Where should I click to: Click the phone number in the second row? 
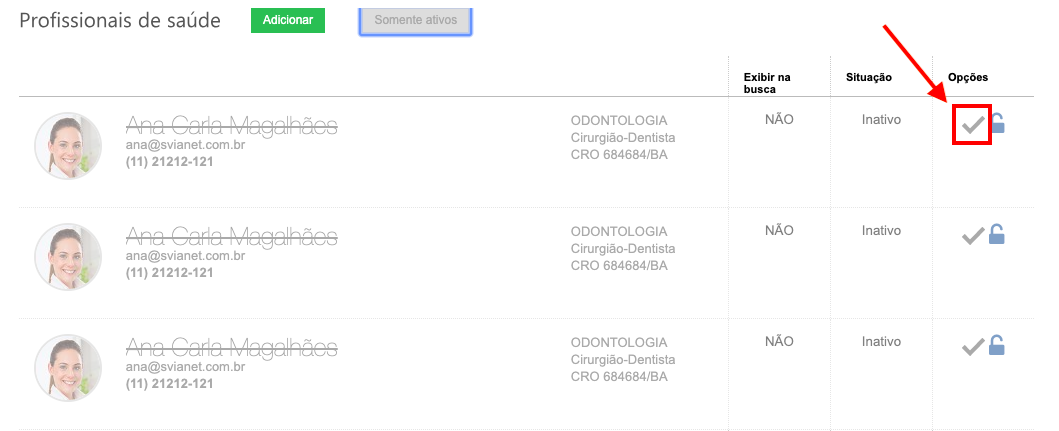(x=170, y=272)
